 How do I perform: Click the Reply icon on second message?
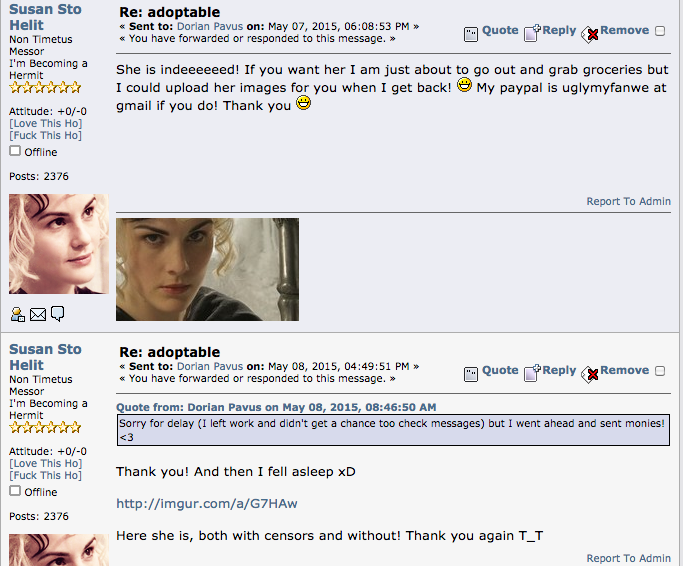[x=532, y=373]
